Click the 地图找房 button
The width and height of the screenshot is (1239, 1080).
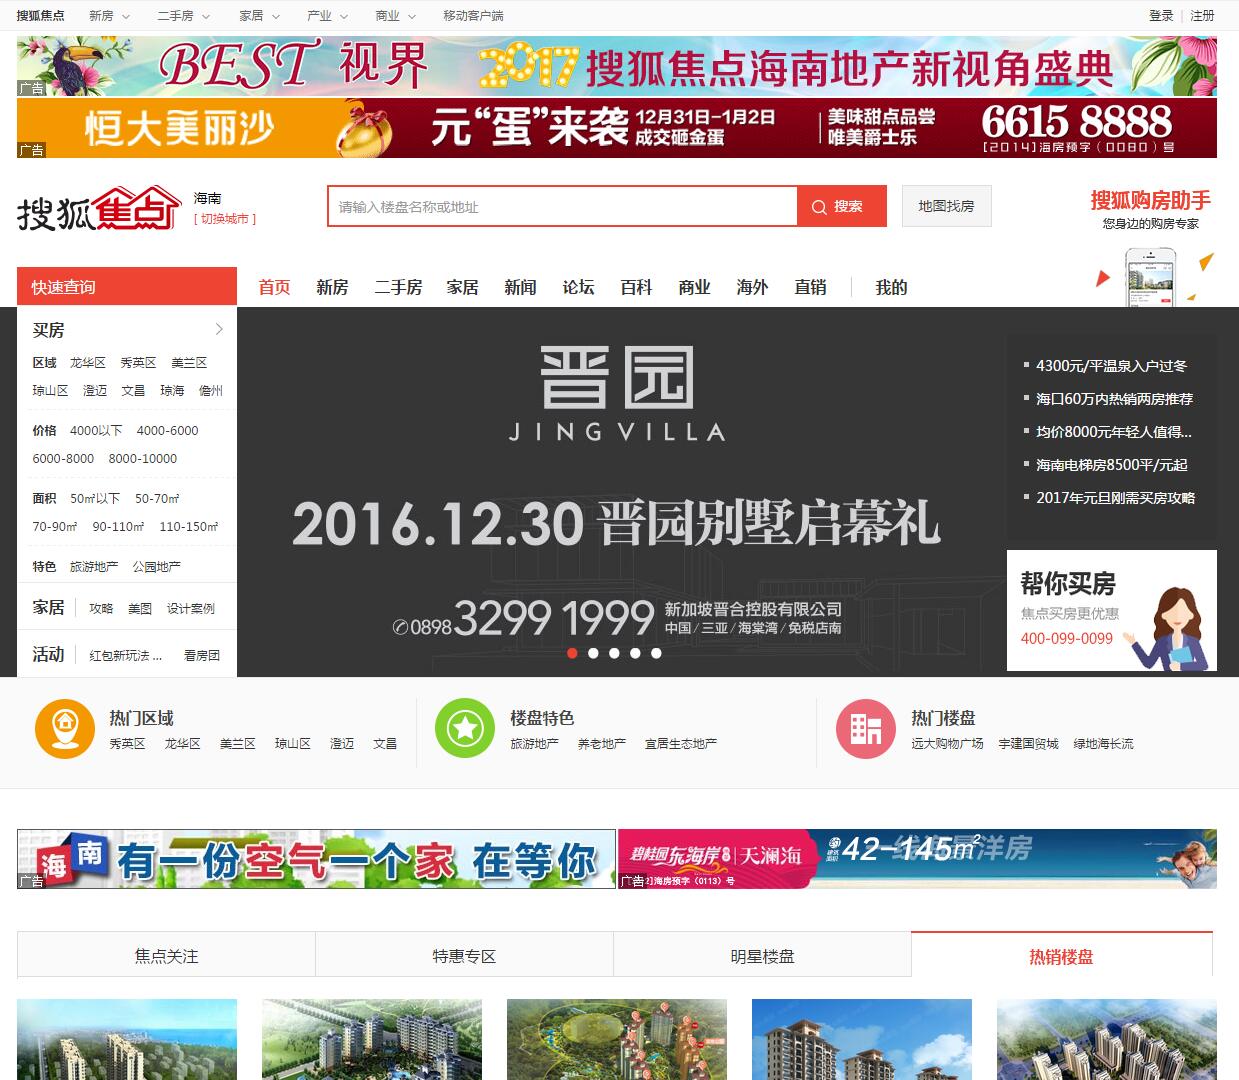coord(946,206)
